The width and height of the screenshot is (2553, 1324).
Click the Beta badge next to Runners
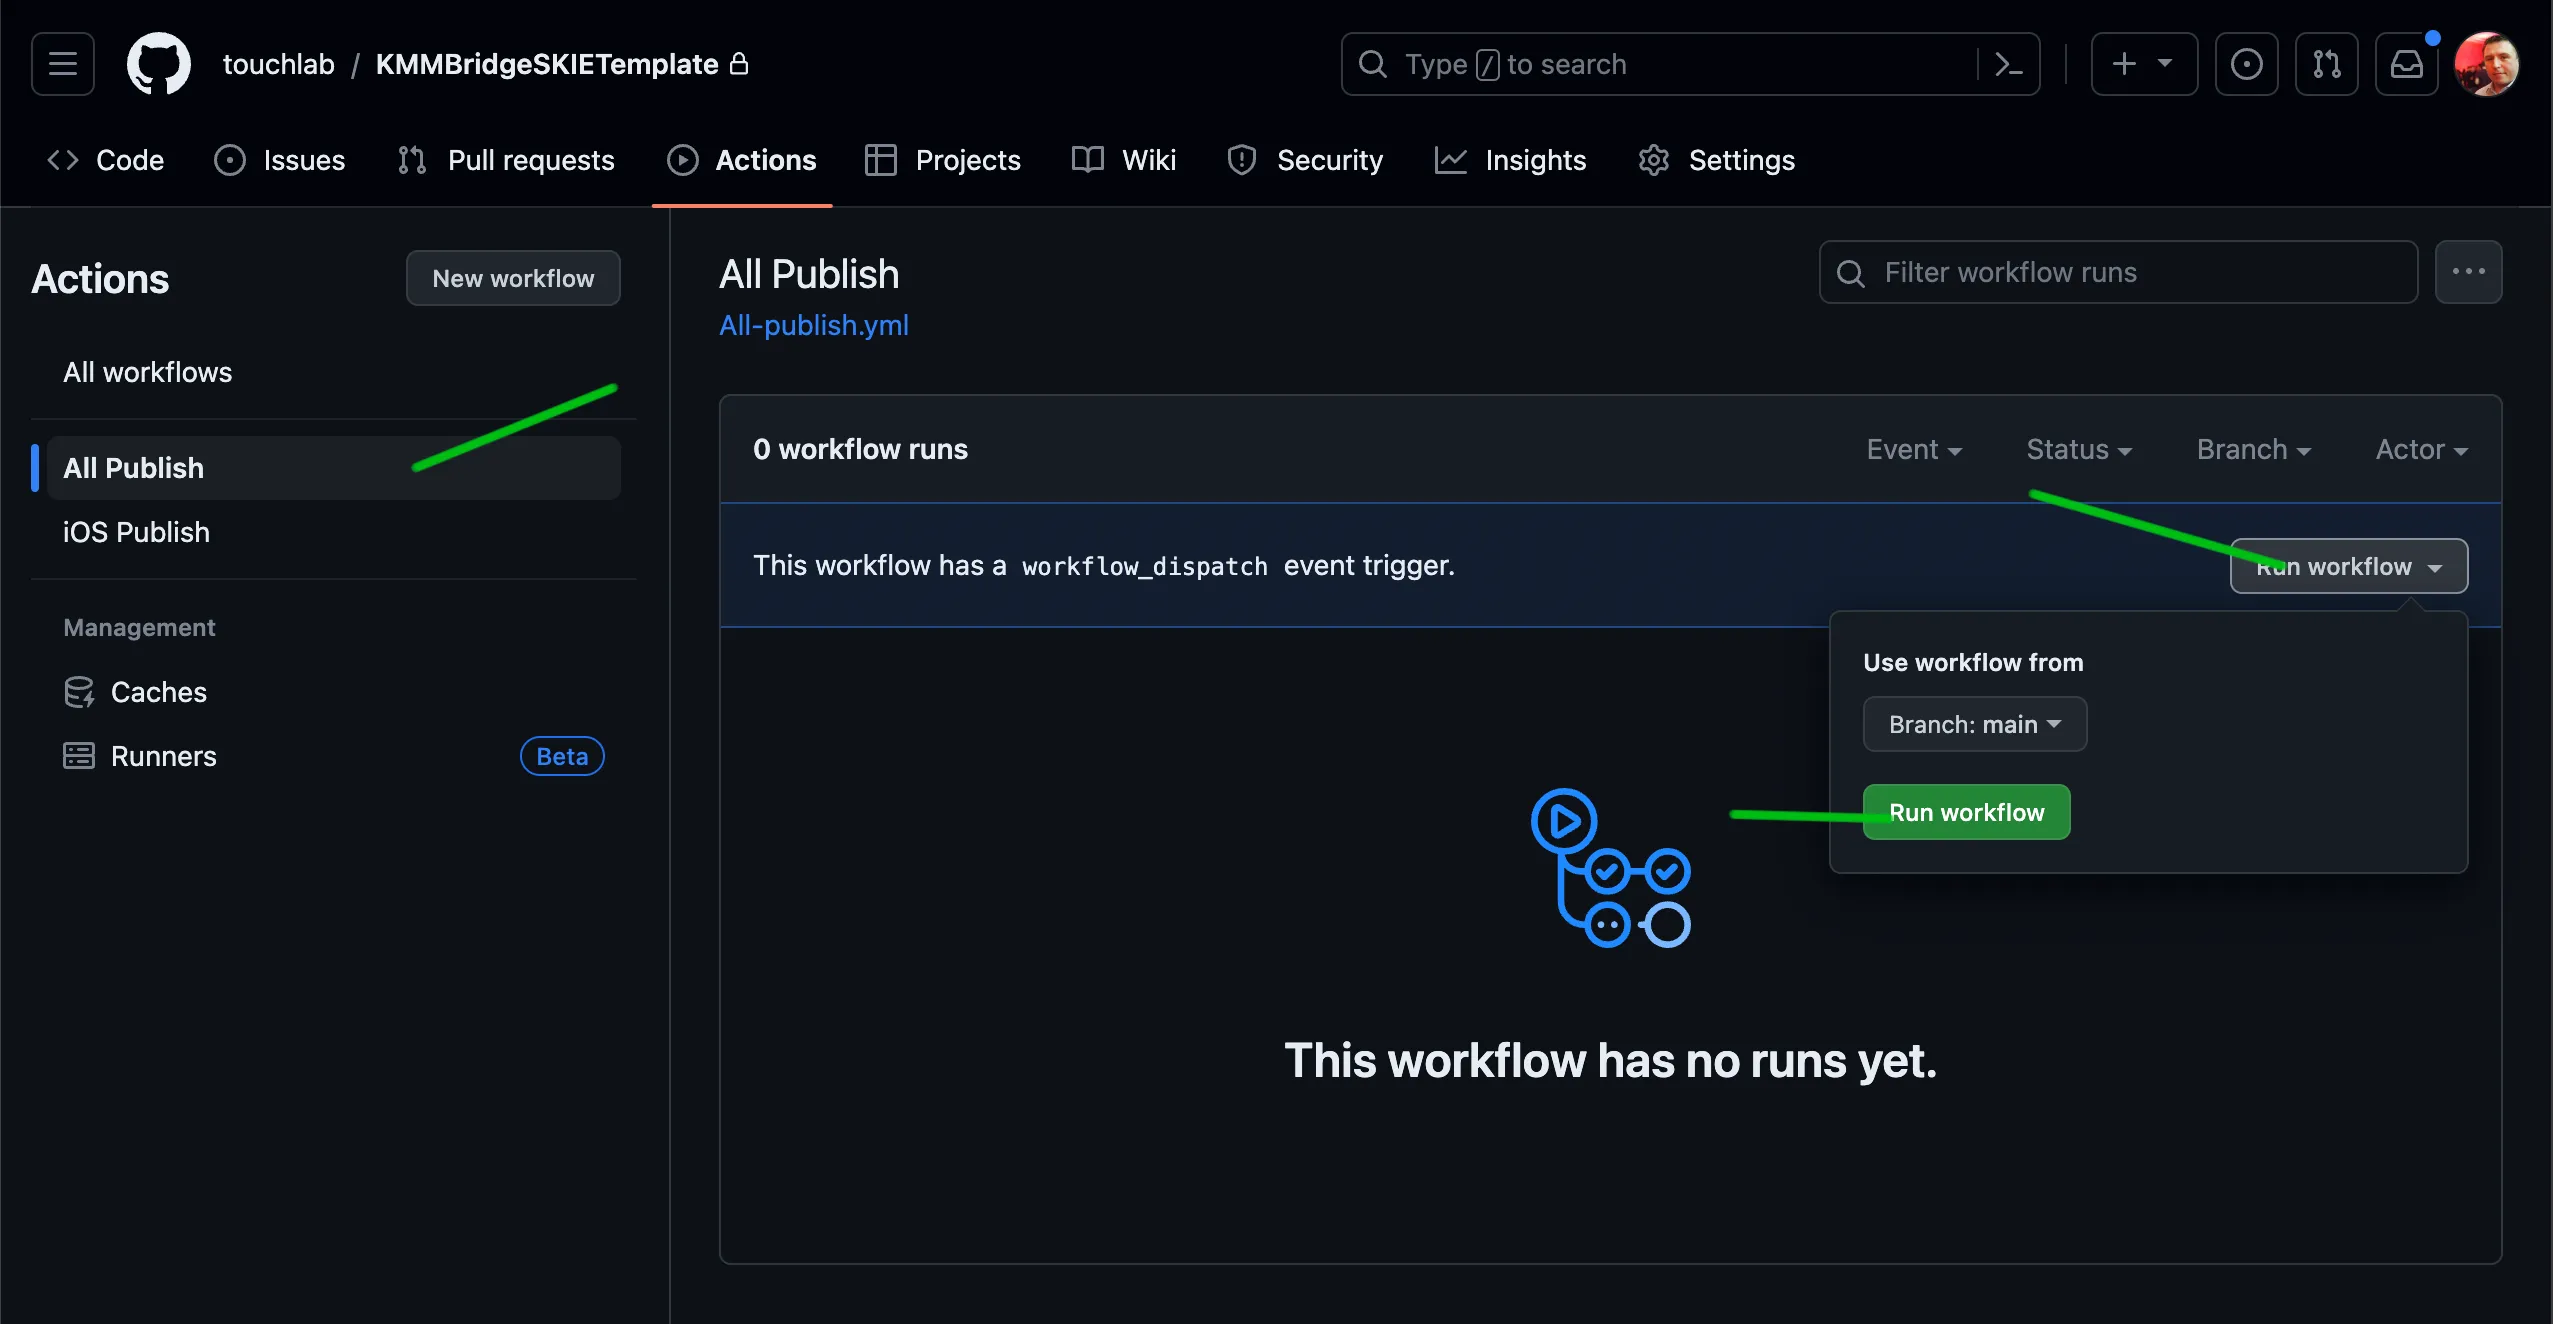[x=562, y=756]
